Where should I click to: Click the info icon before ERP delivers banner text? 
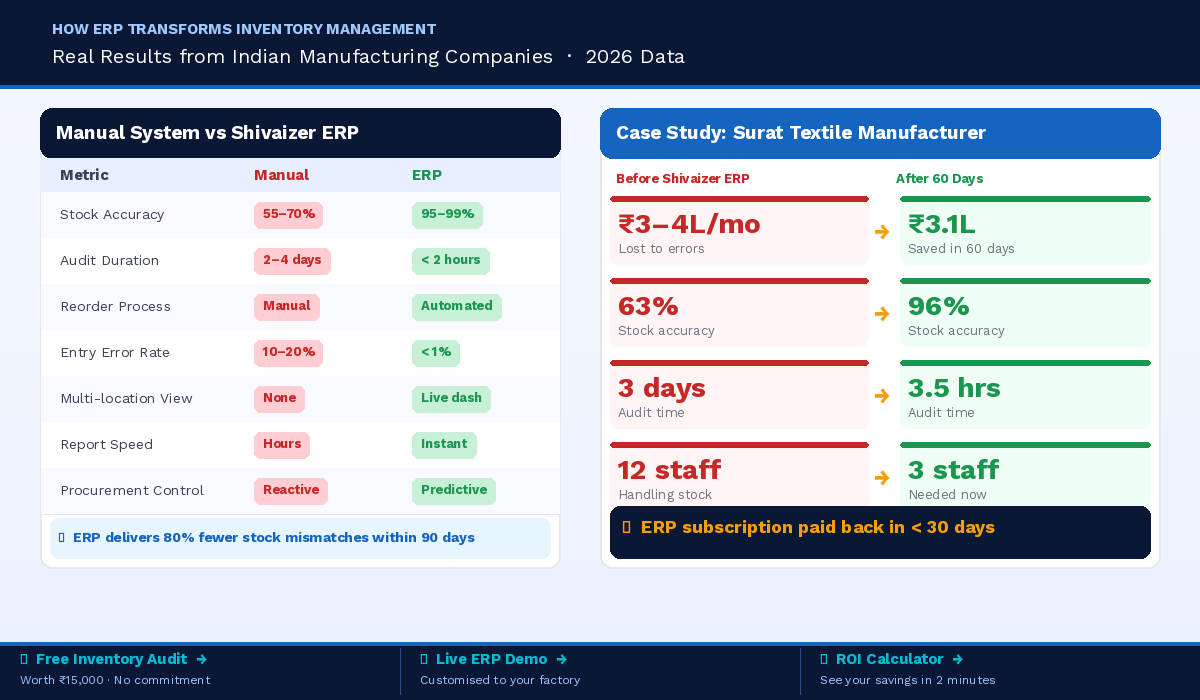(x=62, y=537)
